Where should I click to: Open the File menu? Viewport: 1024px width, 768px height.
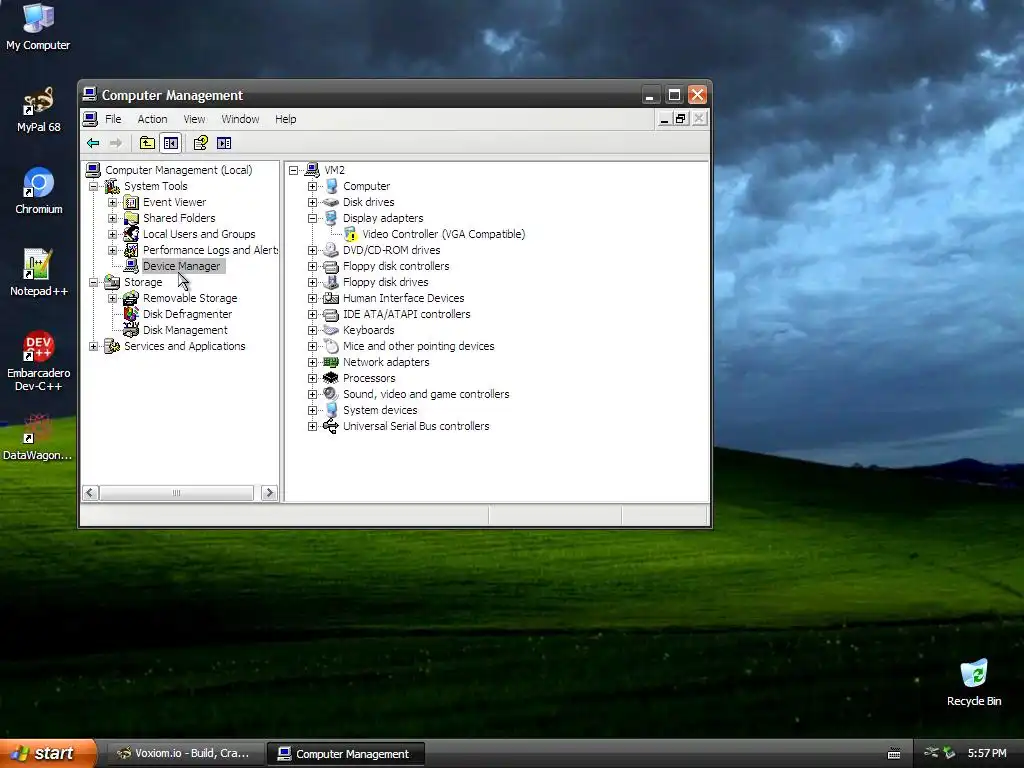click(113, 119)
